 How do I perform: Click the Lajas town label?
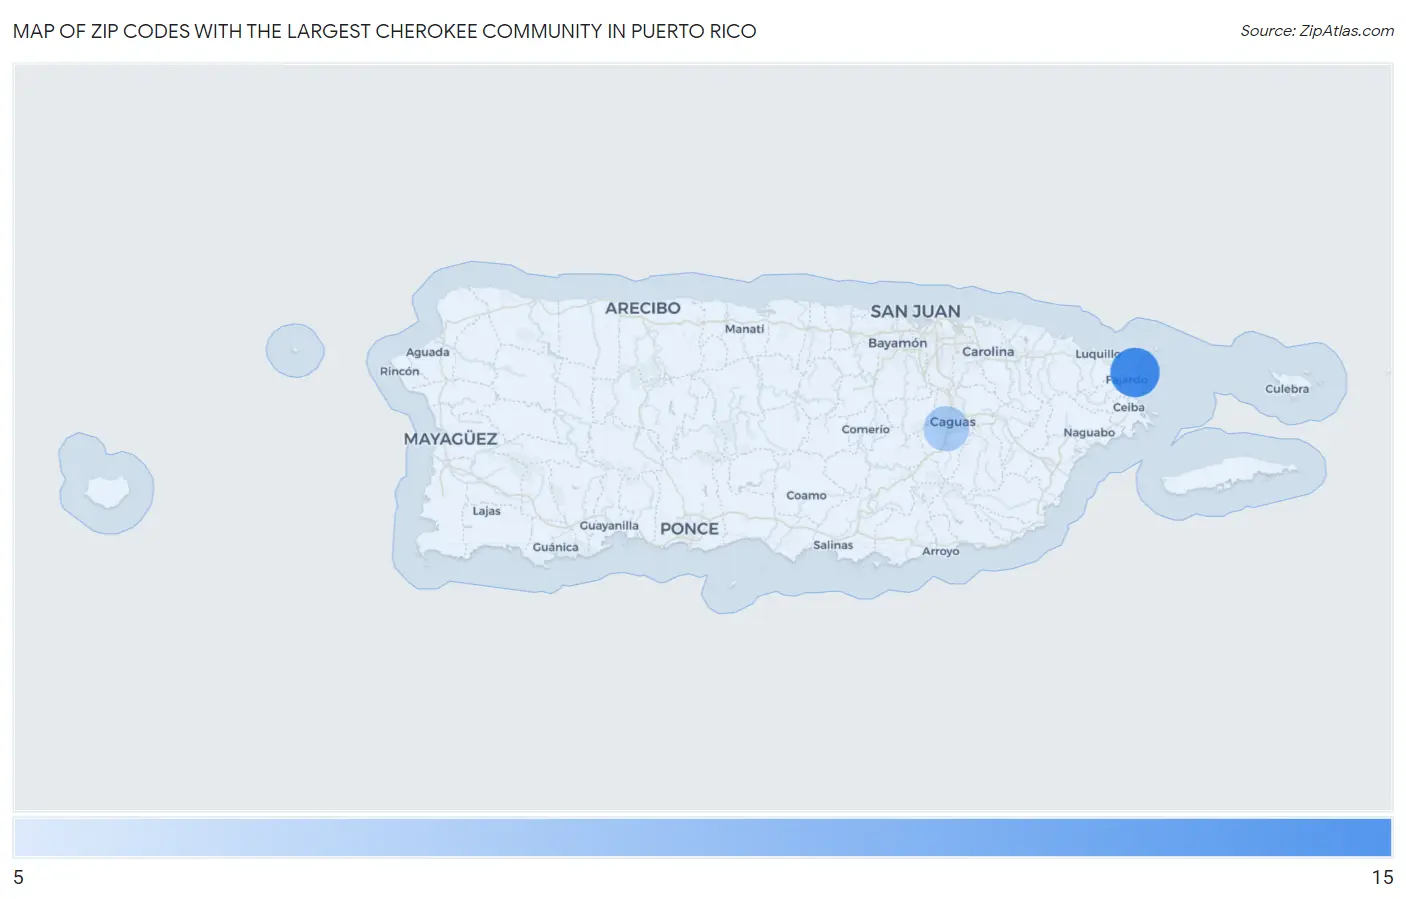[486, 511]
